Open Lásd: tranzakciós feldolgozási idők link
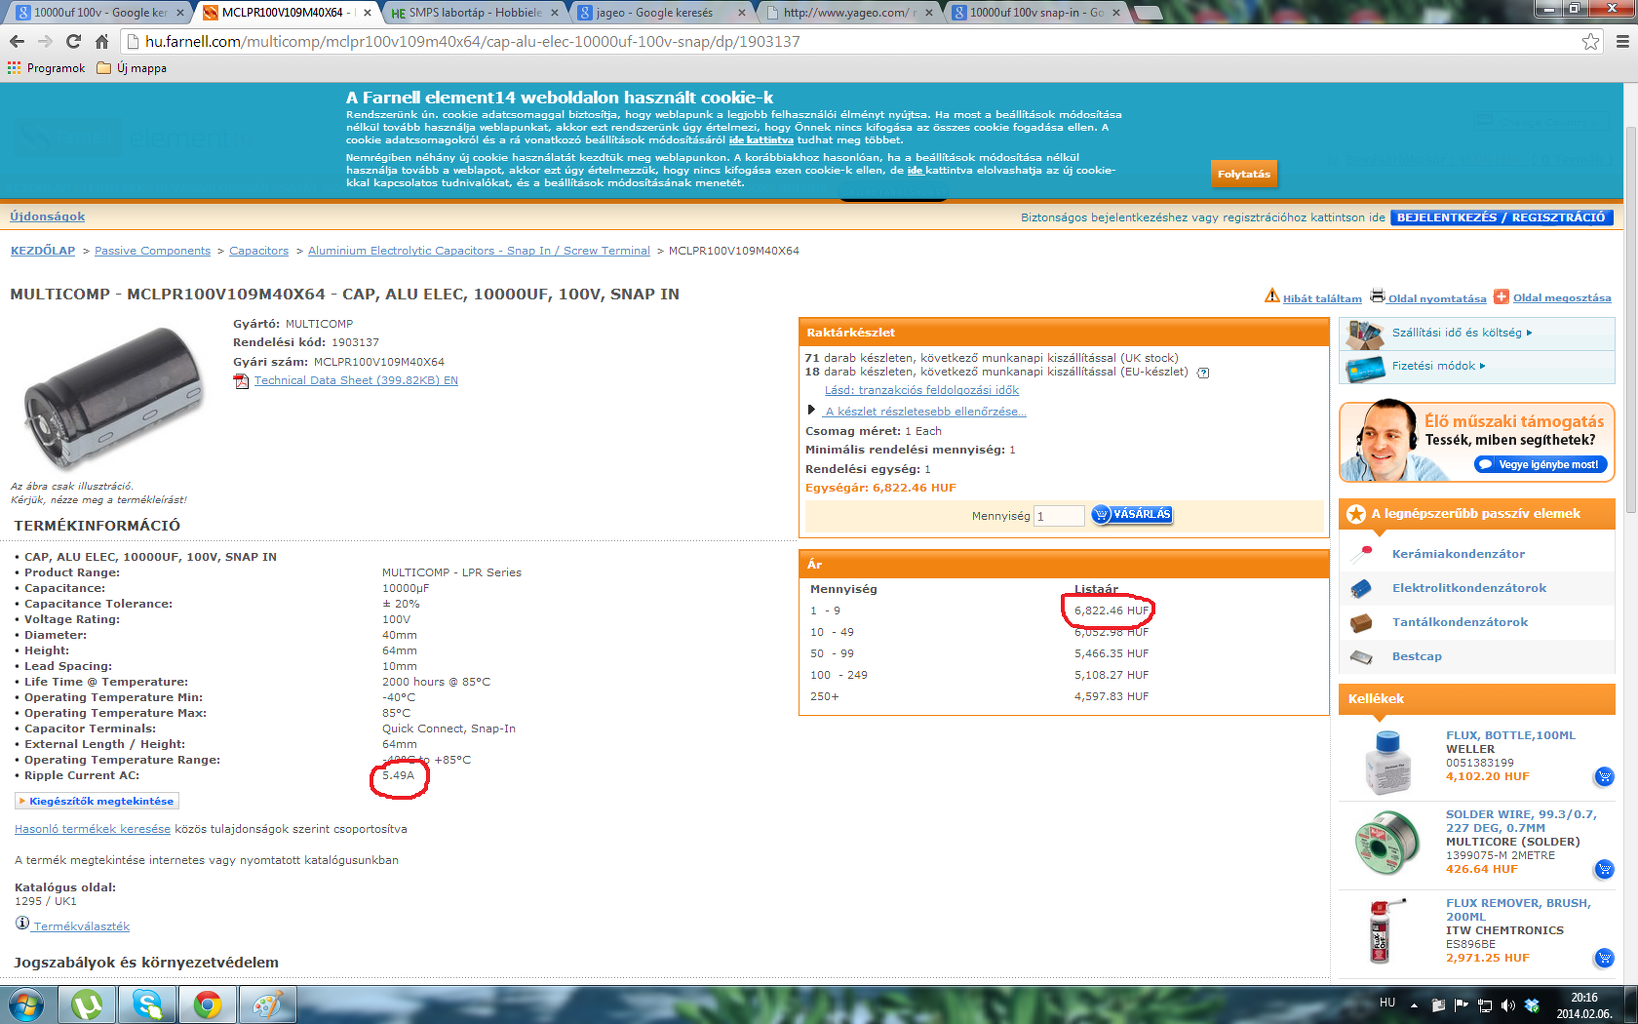This screenshot has width=1638, height=1024. (x=922, y=390)
